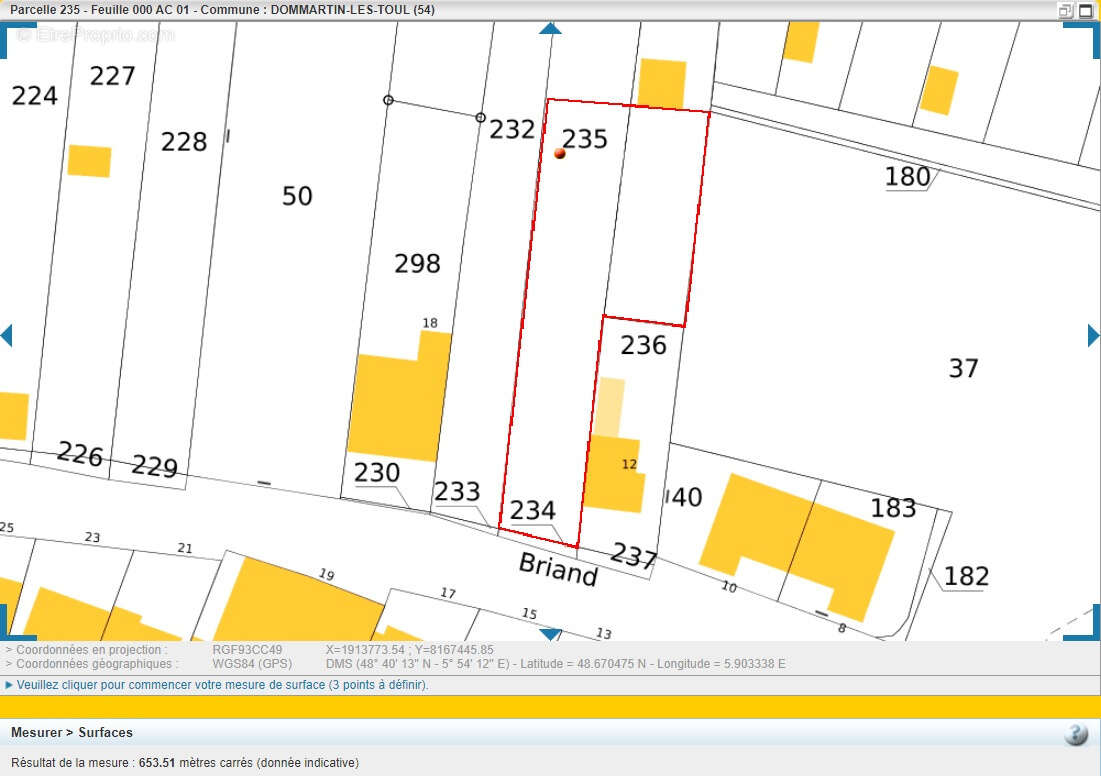Screen dimensions: 1101x776
Task: Click the red marker dot on parcel 235
Action: tap(560, 153)
